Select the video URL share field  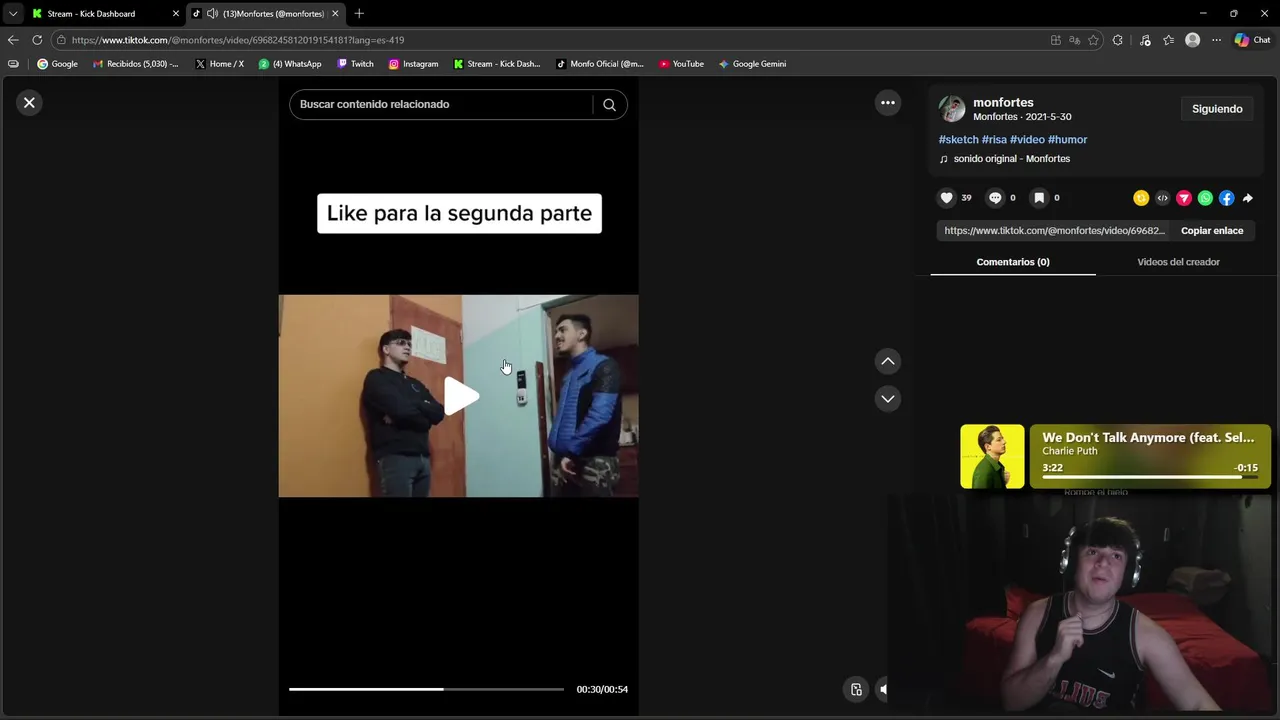[x=1054, y=231]
